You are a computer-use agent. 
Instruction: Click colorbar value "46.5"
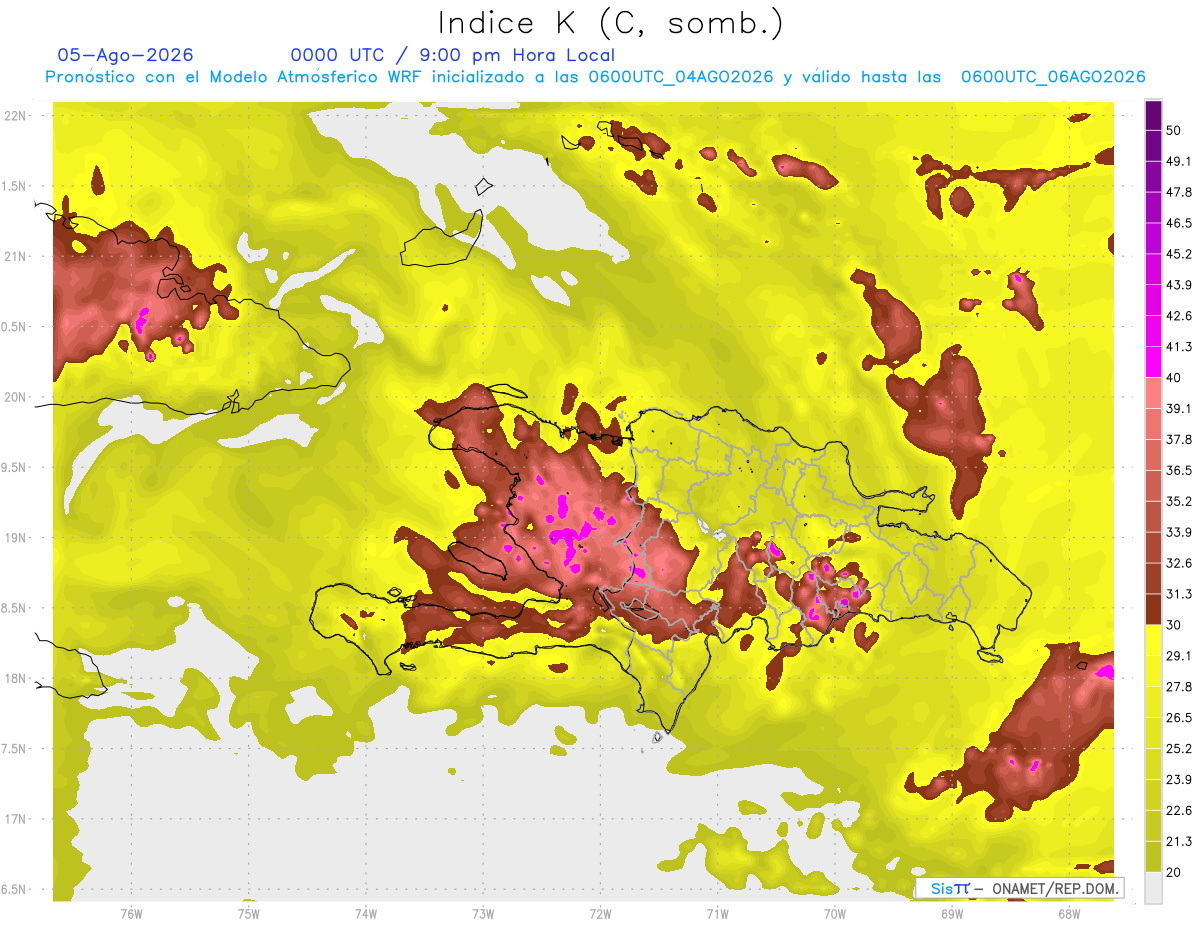click(1179, 224)
